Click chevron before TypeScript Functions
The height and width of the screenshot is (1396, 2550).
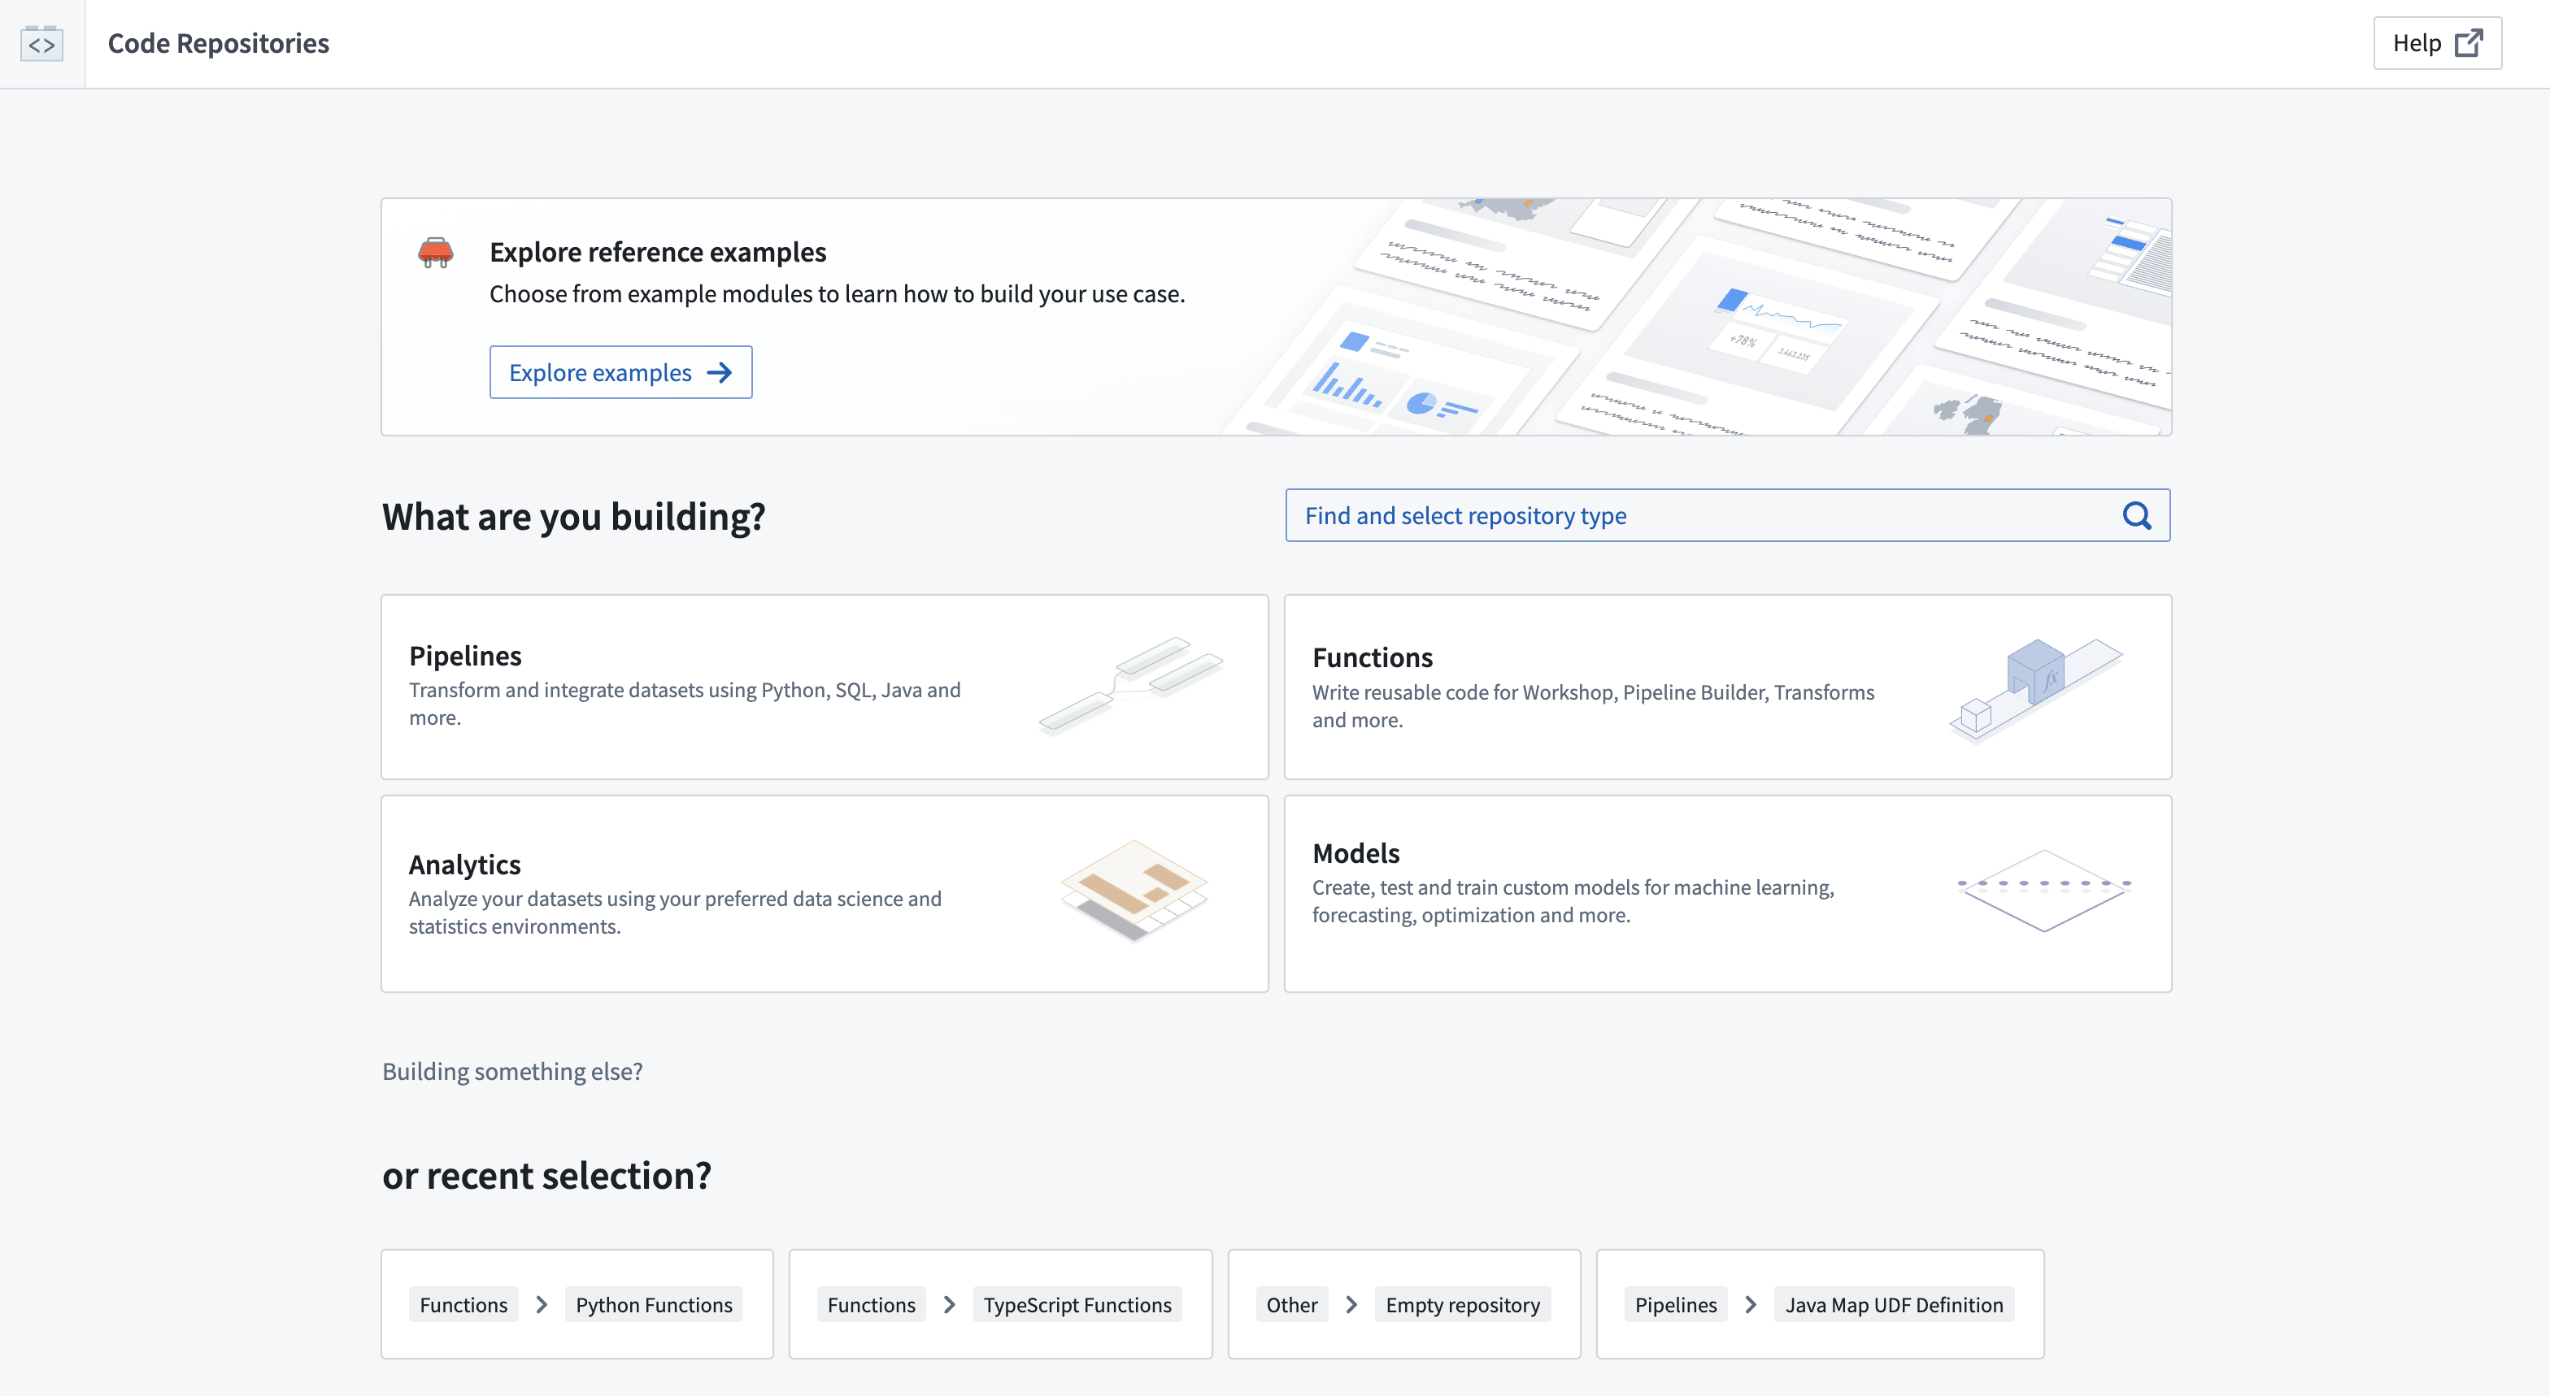tap(950, 1304)
